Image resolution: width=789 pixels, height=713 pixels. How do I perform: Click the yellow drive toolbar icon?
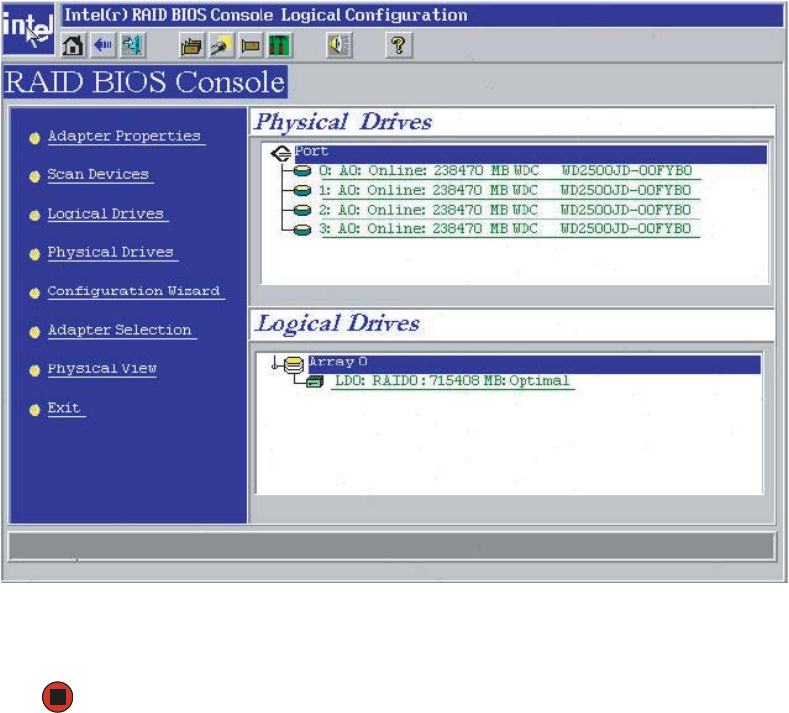(250, 46)
